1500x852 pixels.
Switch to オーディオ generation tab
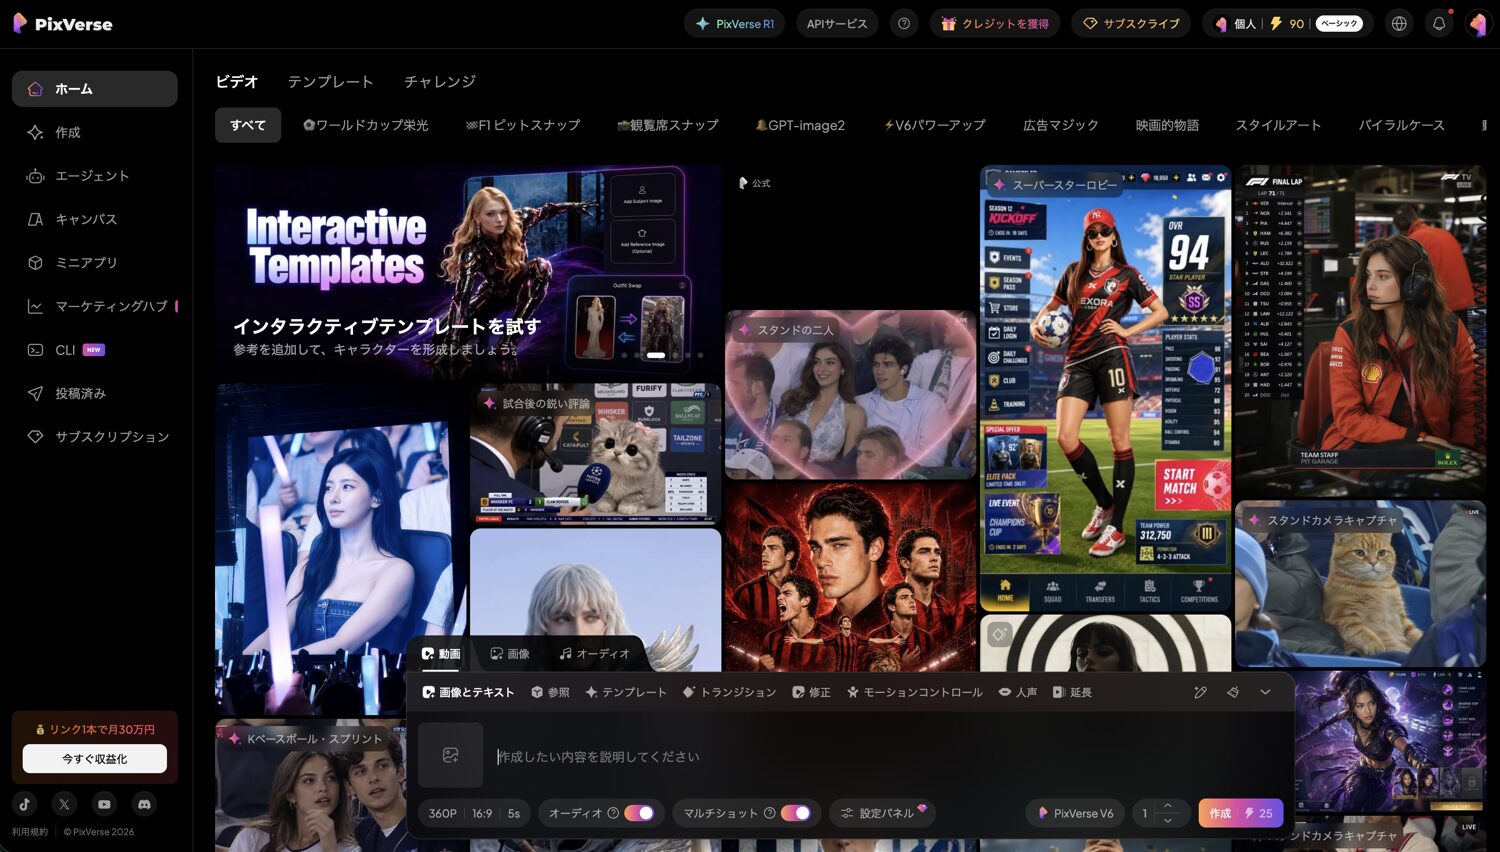(x=595, y=654)
